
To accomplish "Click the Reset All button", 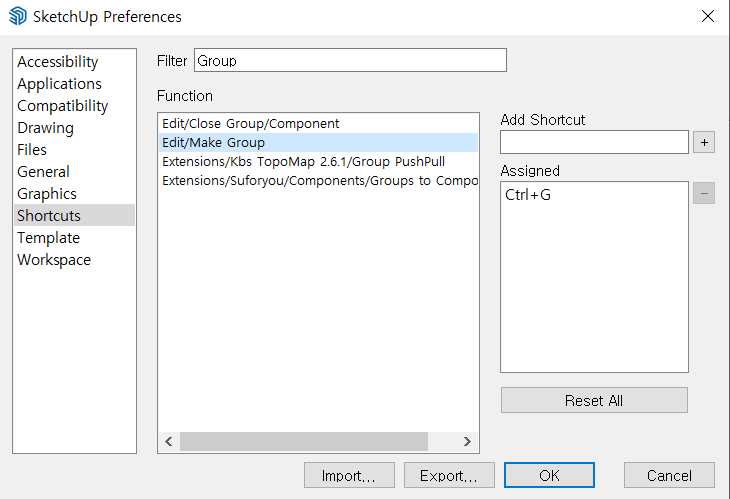I will [594, 400].
